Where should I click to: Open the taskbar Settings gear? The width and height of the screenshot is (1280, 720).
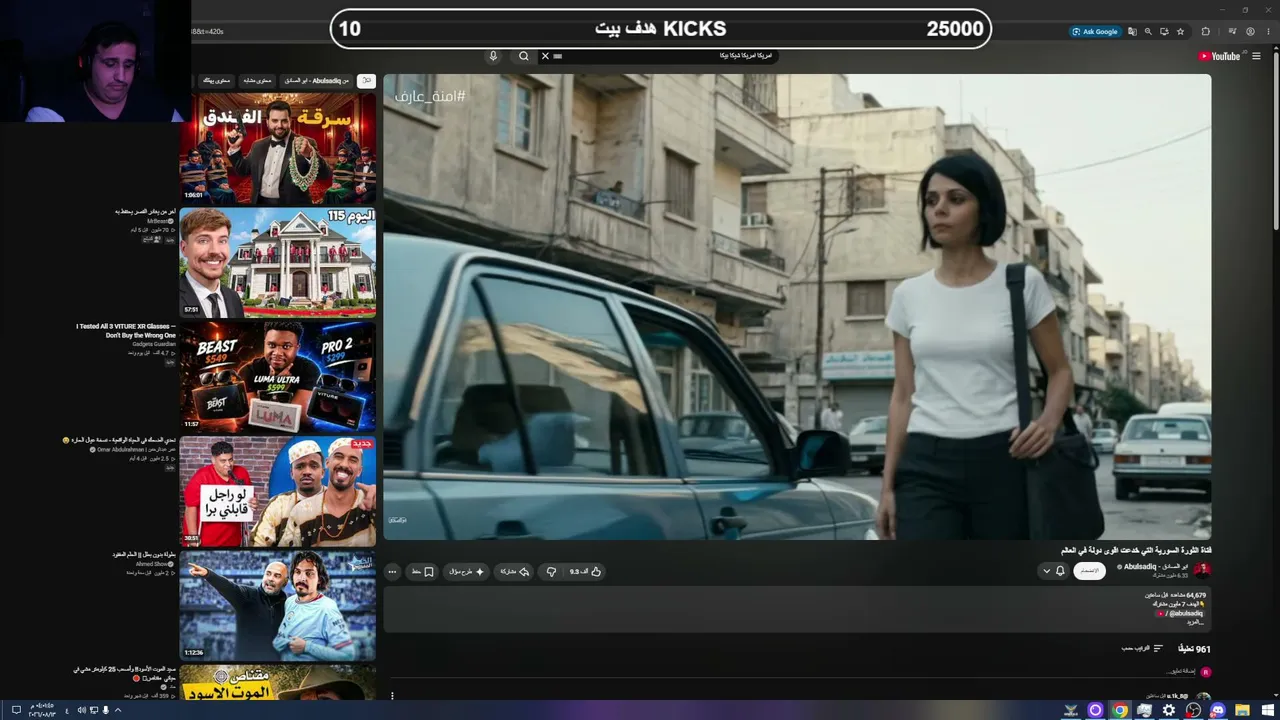(1169, 710)
